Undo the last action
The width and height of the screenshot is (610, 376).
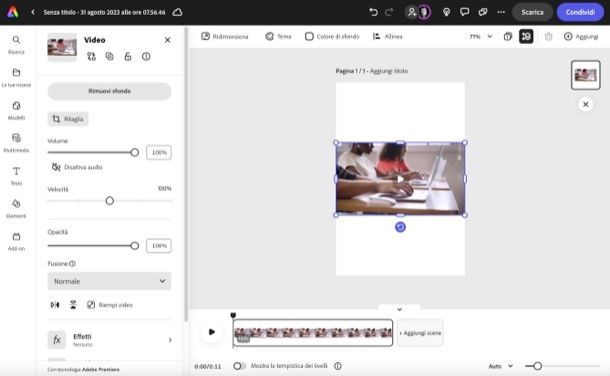click(x=373, y=12)
